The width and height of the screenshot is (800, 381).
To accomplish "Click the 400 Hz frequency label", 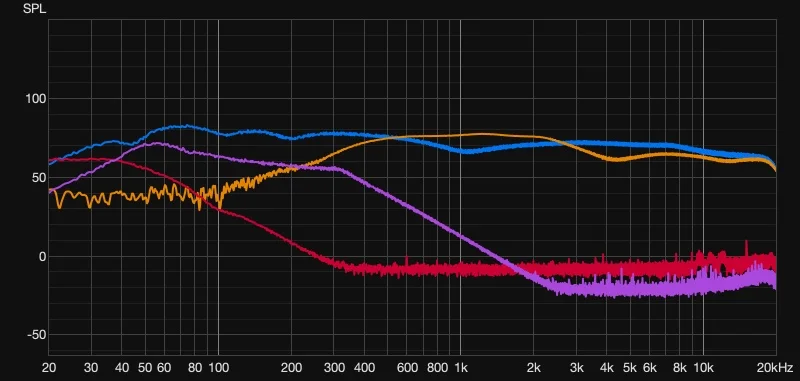I will (364, 367).
